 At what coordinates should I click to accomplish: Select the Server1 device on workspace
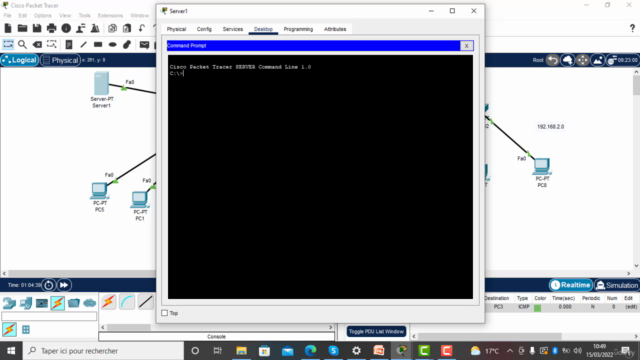[101, 84]
